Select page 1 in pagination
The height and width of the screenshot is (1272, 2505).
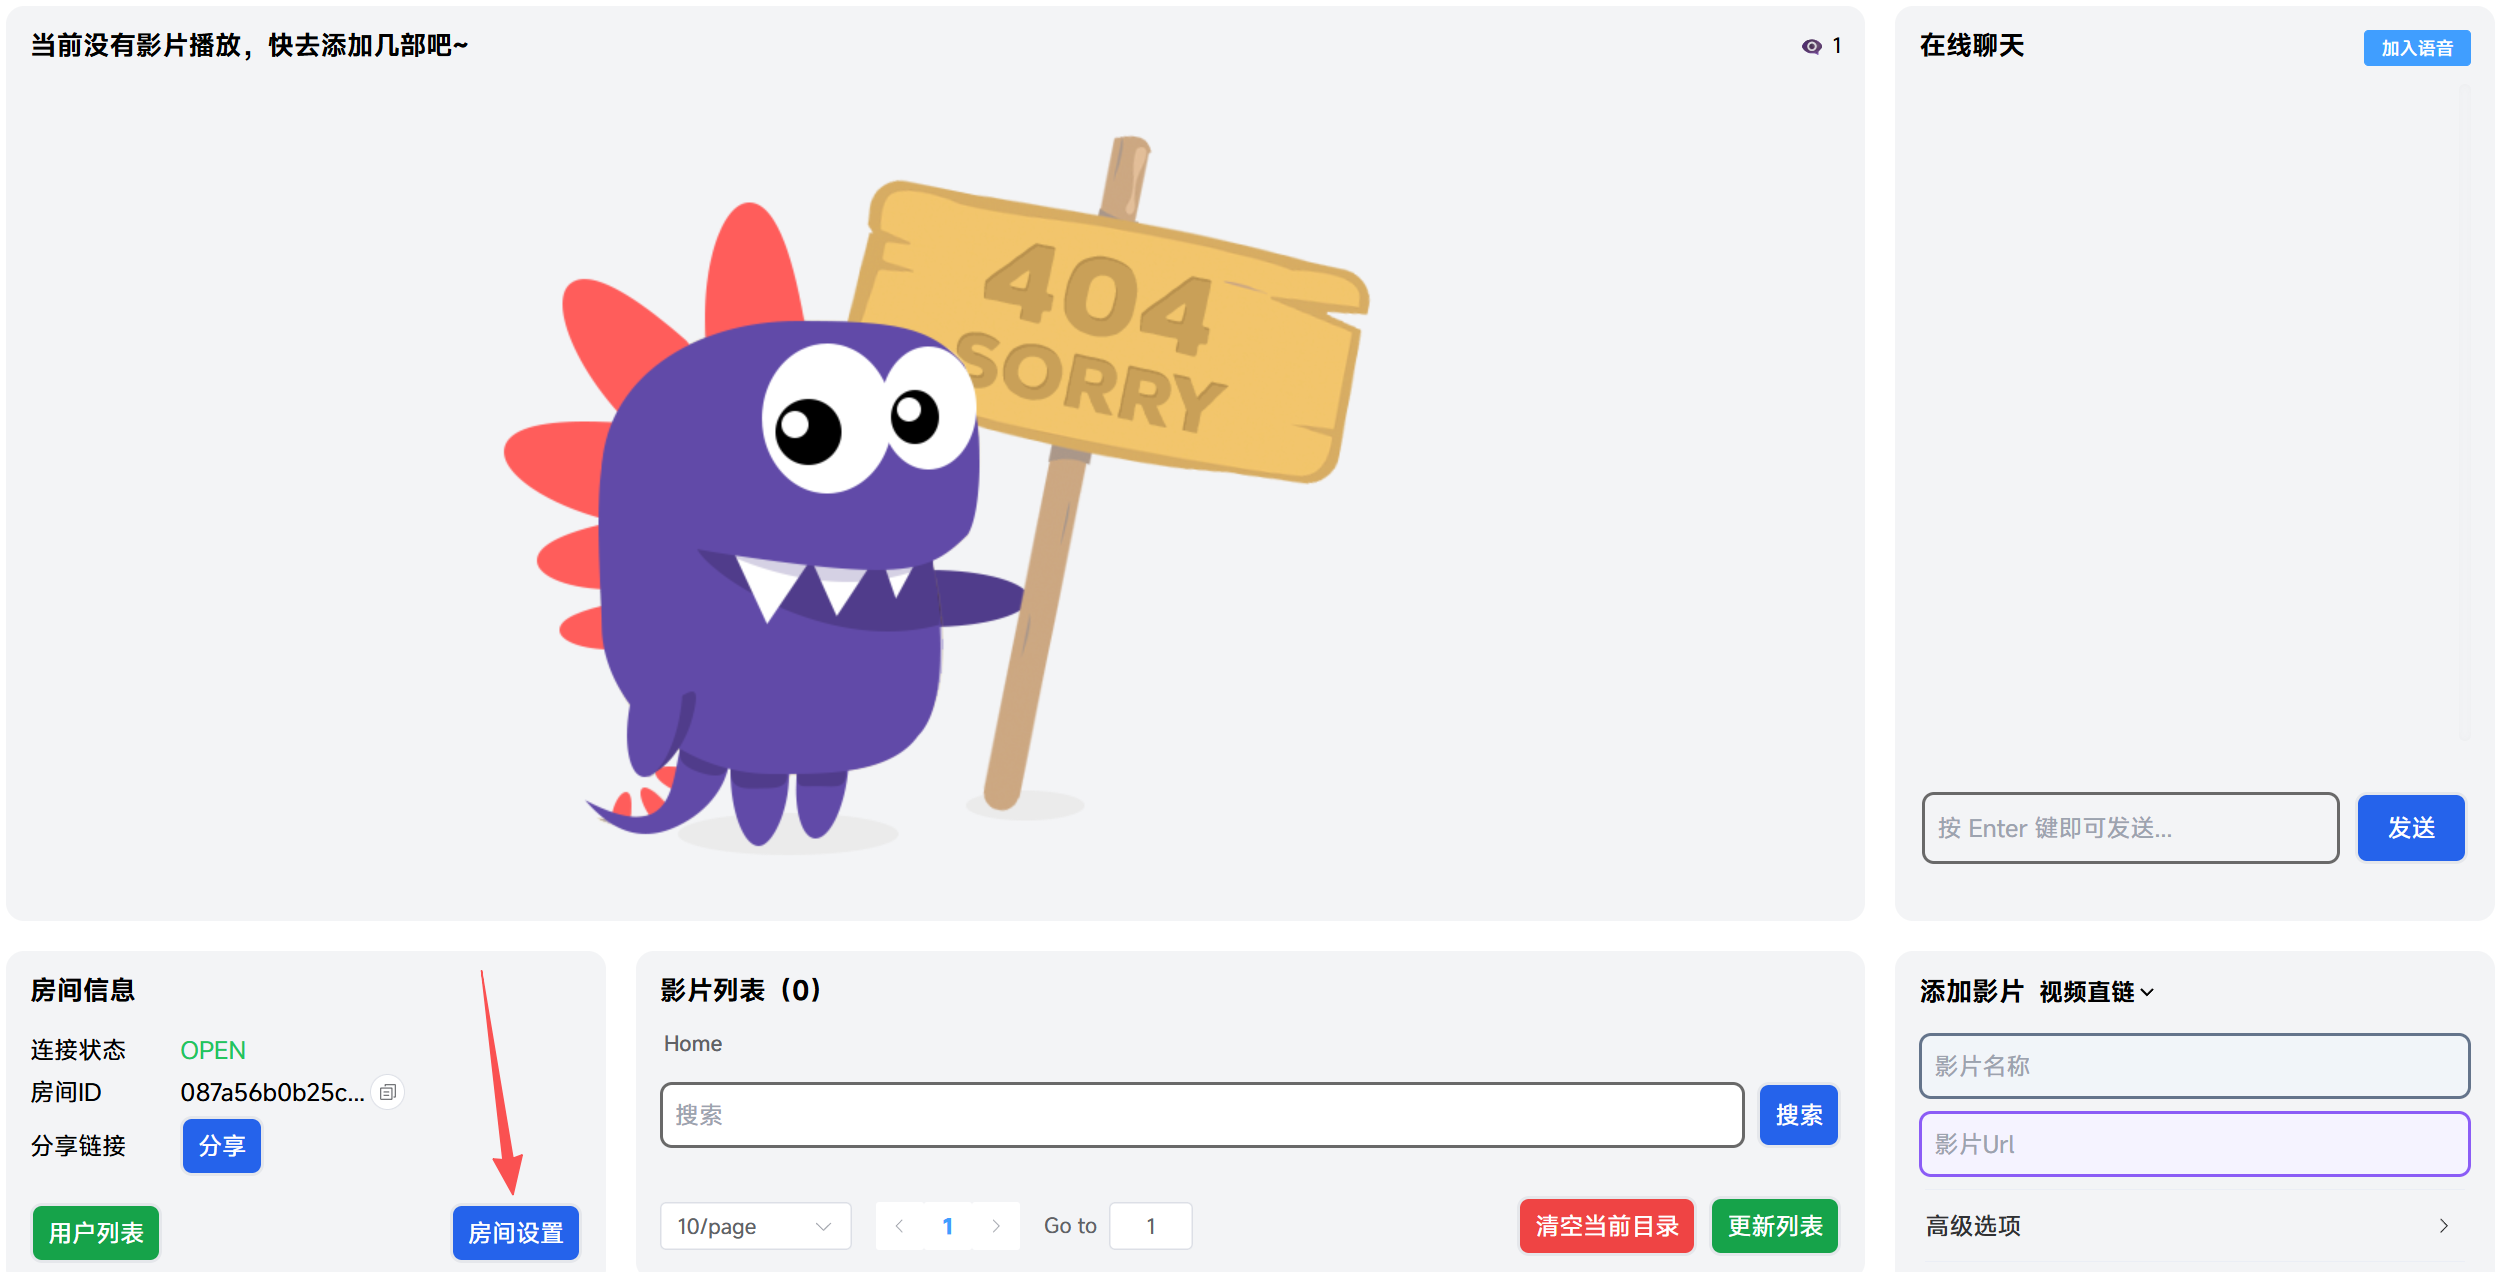click(947, 1226)
